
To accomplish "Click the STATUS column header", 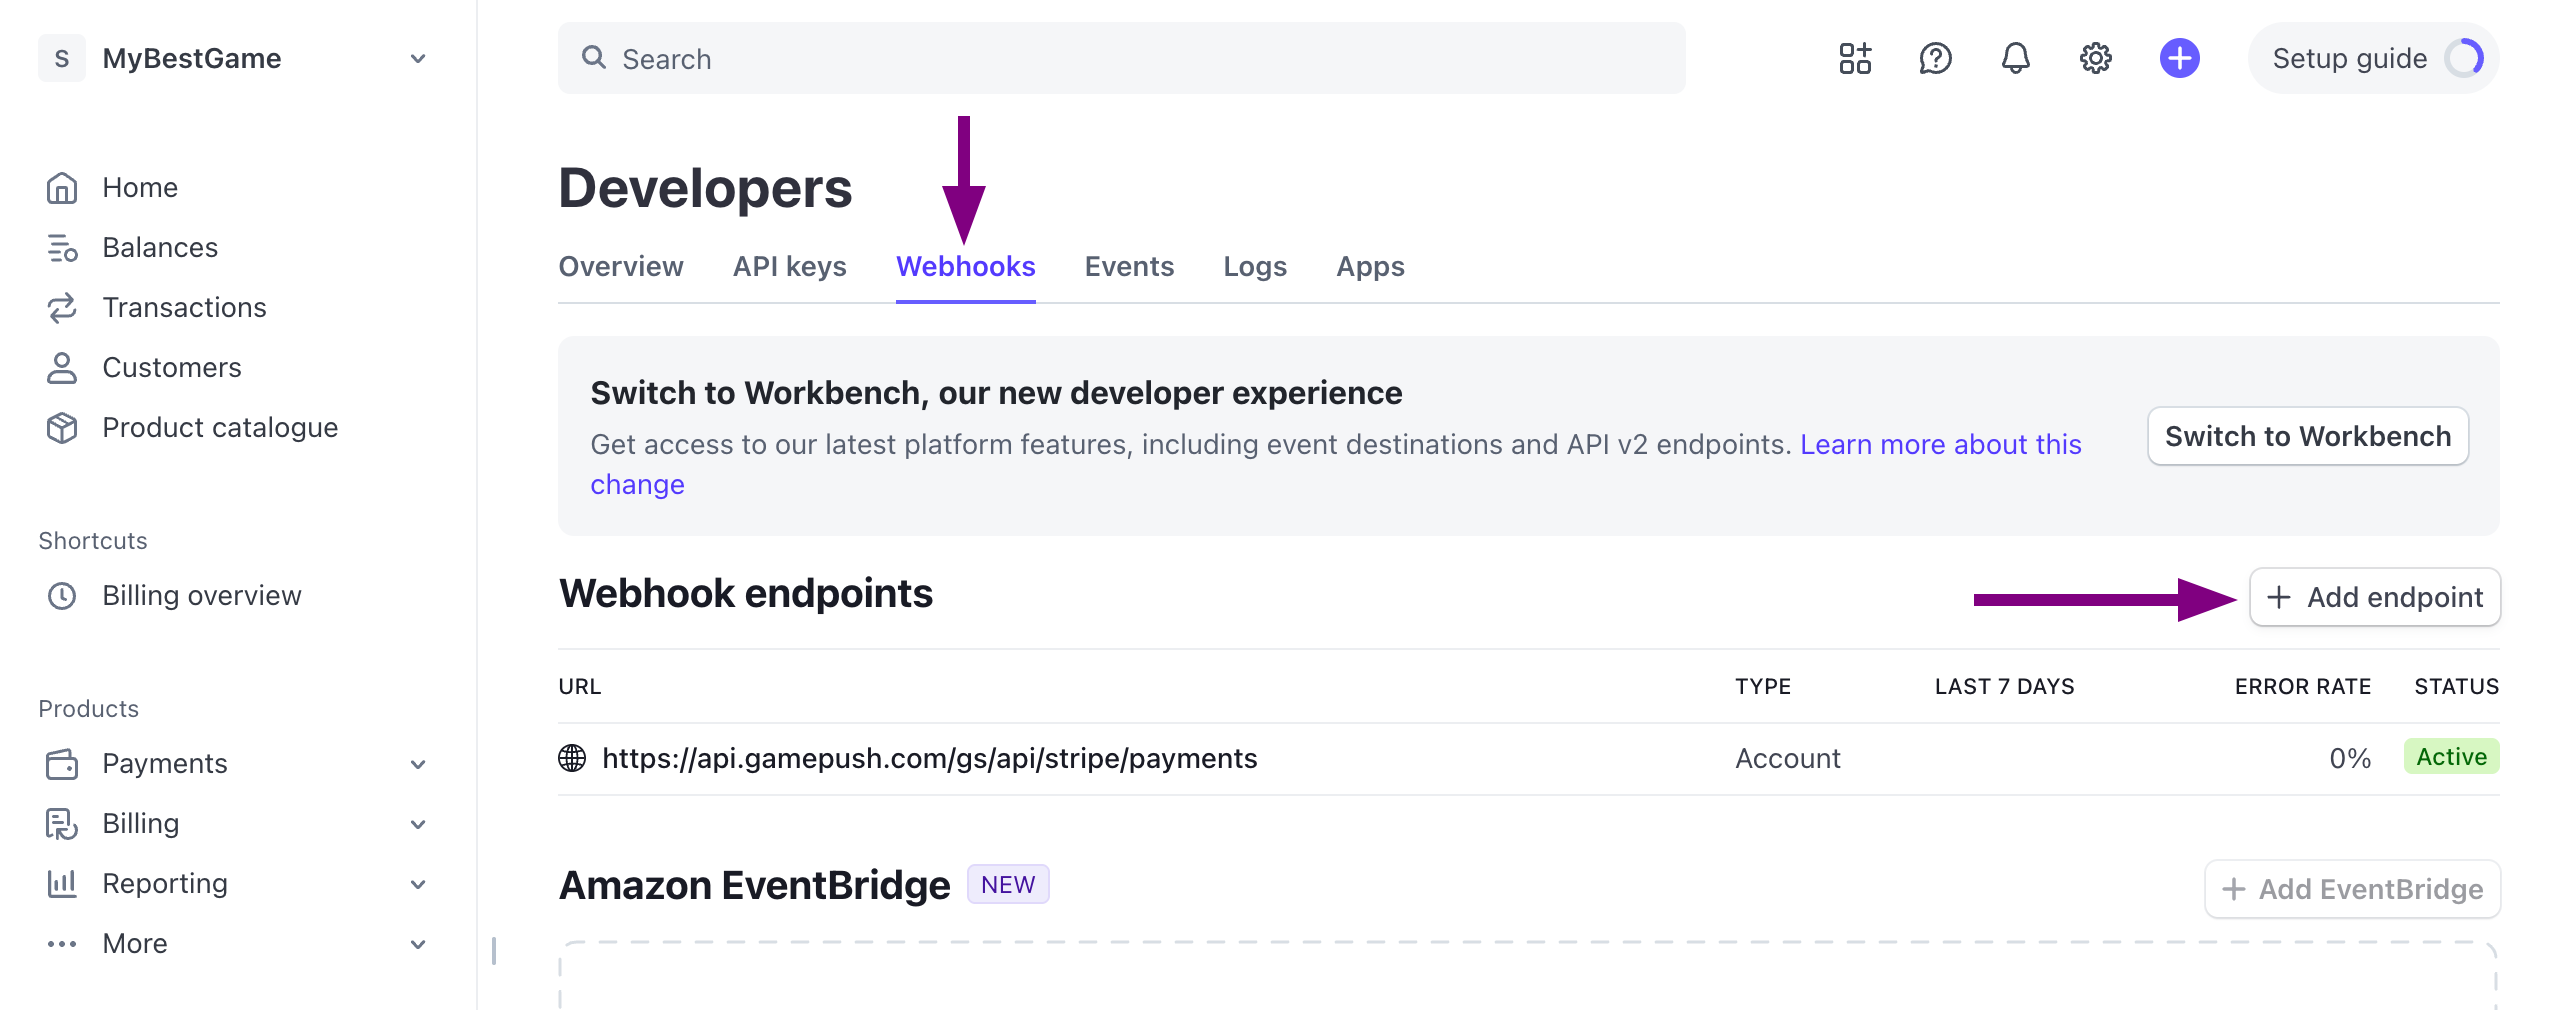I will pyautogui.click(x=2457, y=687).
